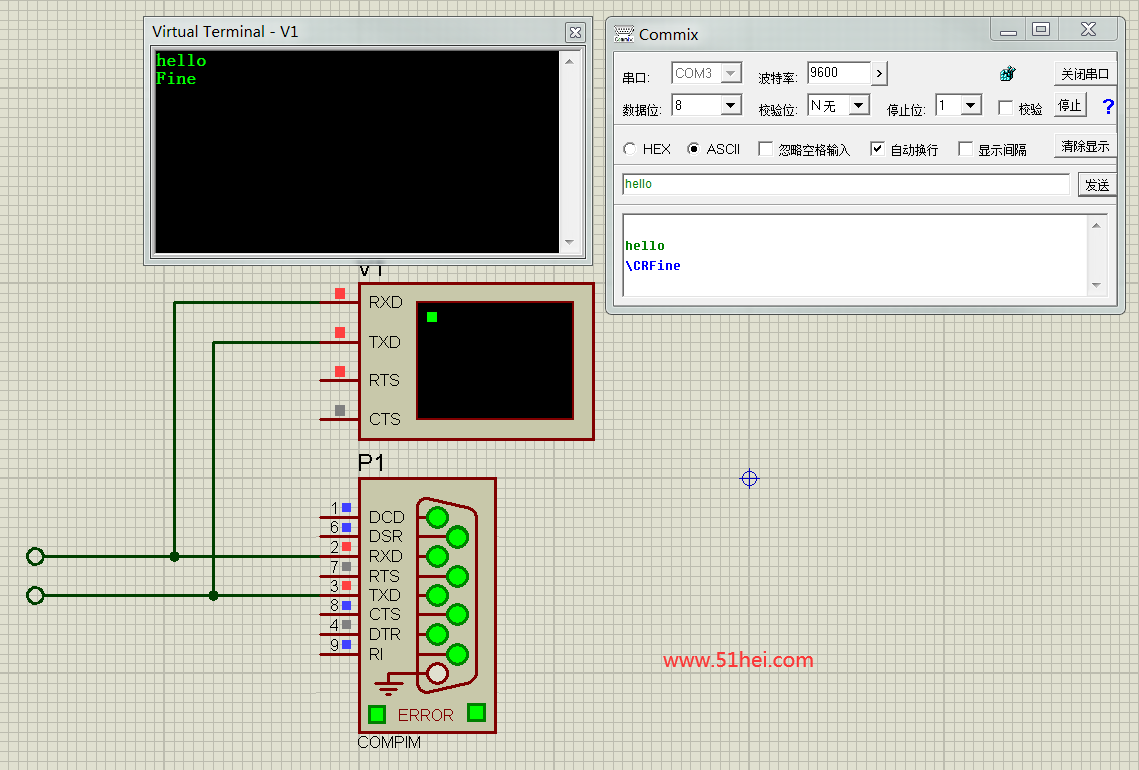1139x770 pixels.
Task: Toggle the 自动换行 checkbox
Action: [x=877, y=149]
